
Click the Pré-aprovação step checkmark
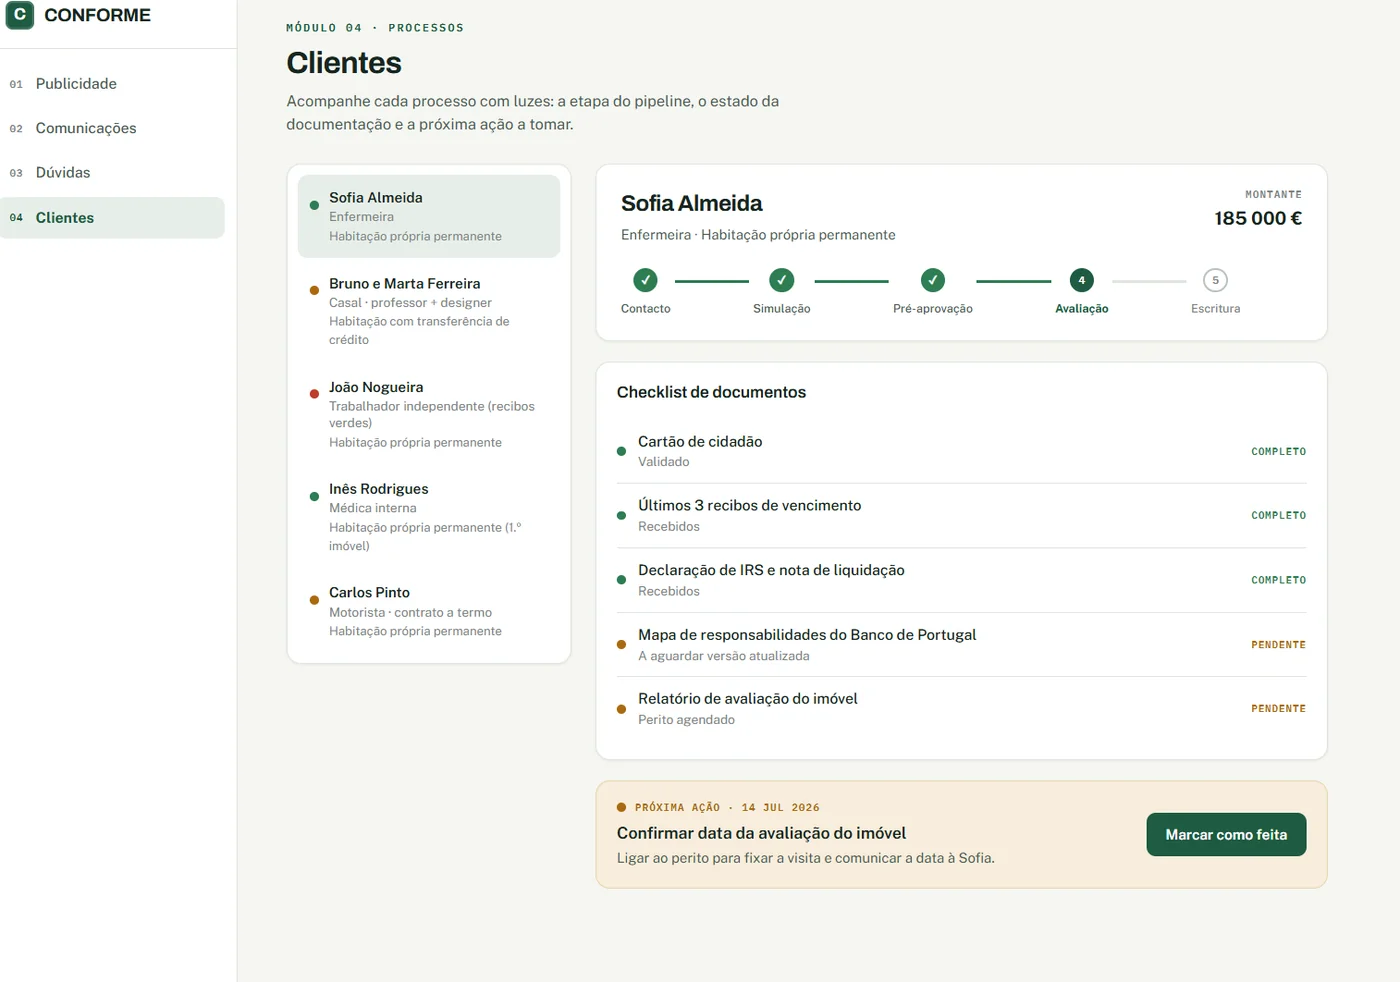[933, 280]
